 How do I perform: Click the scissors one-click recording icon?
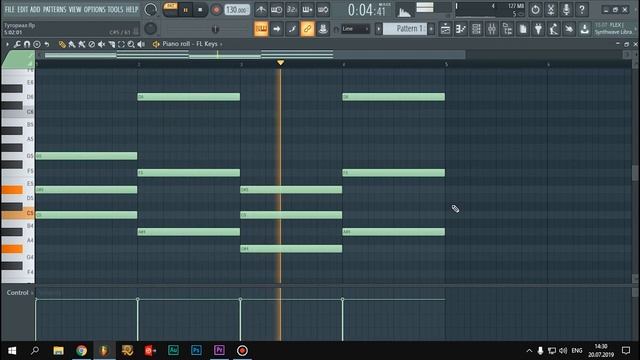pos(551,9)
